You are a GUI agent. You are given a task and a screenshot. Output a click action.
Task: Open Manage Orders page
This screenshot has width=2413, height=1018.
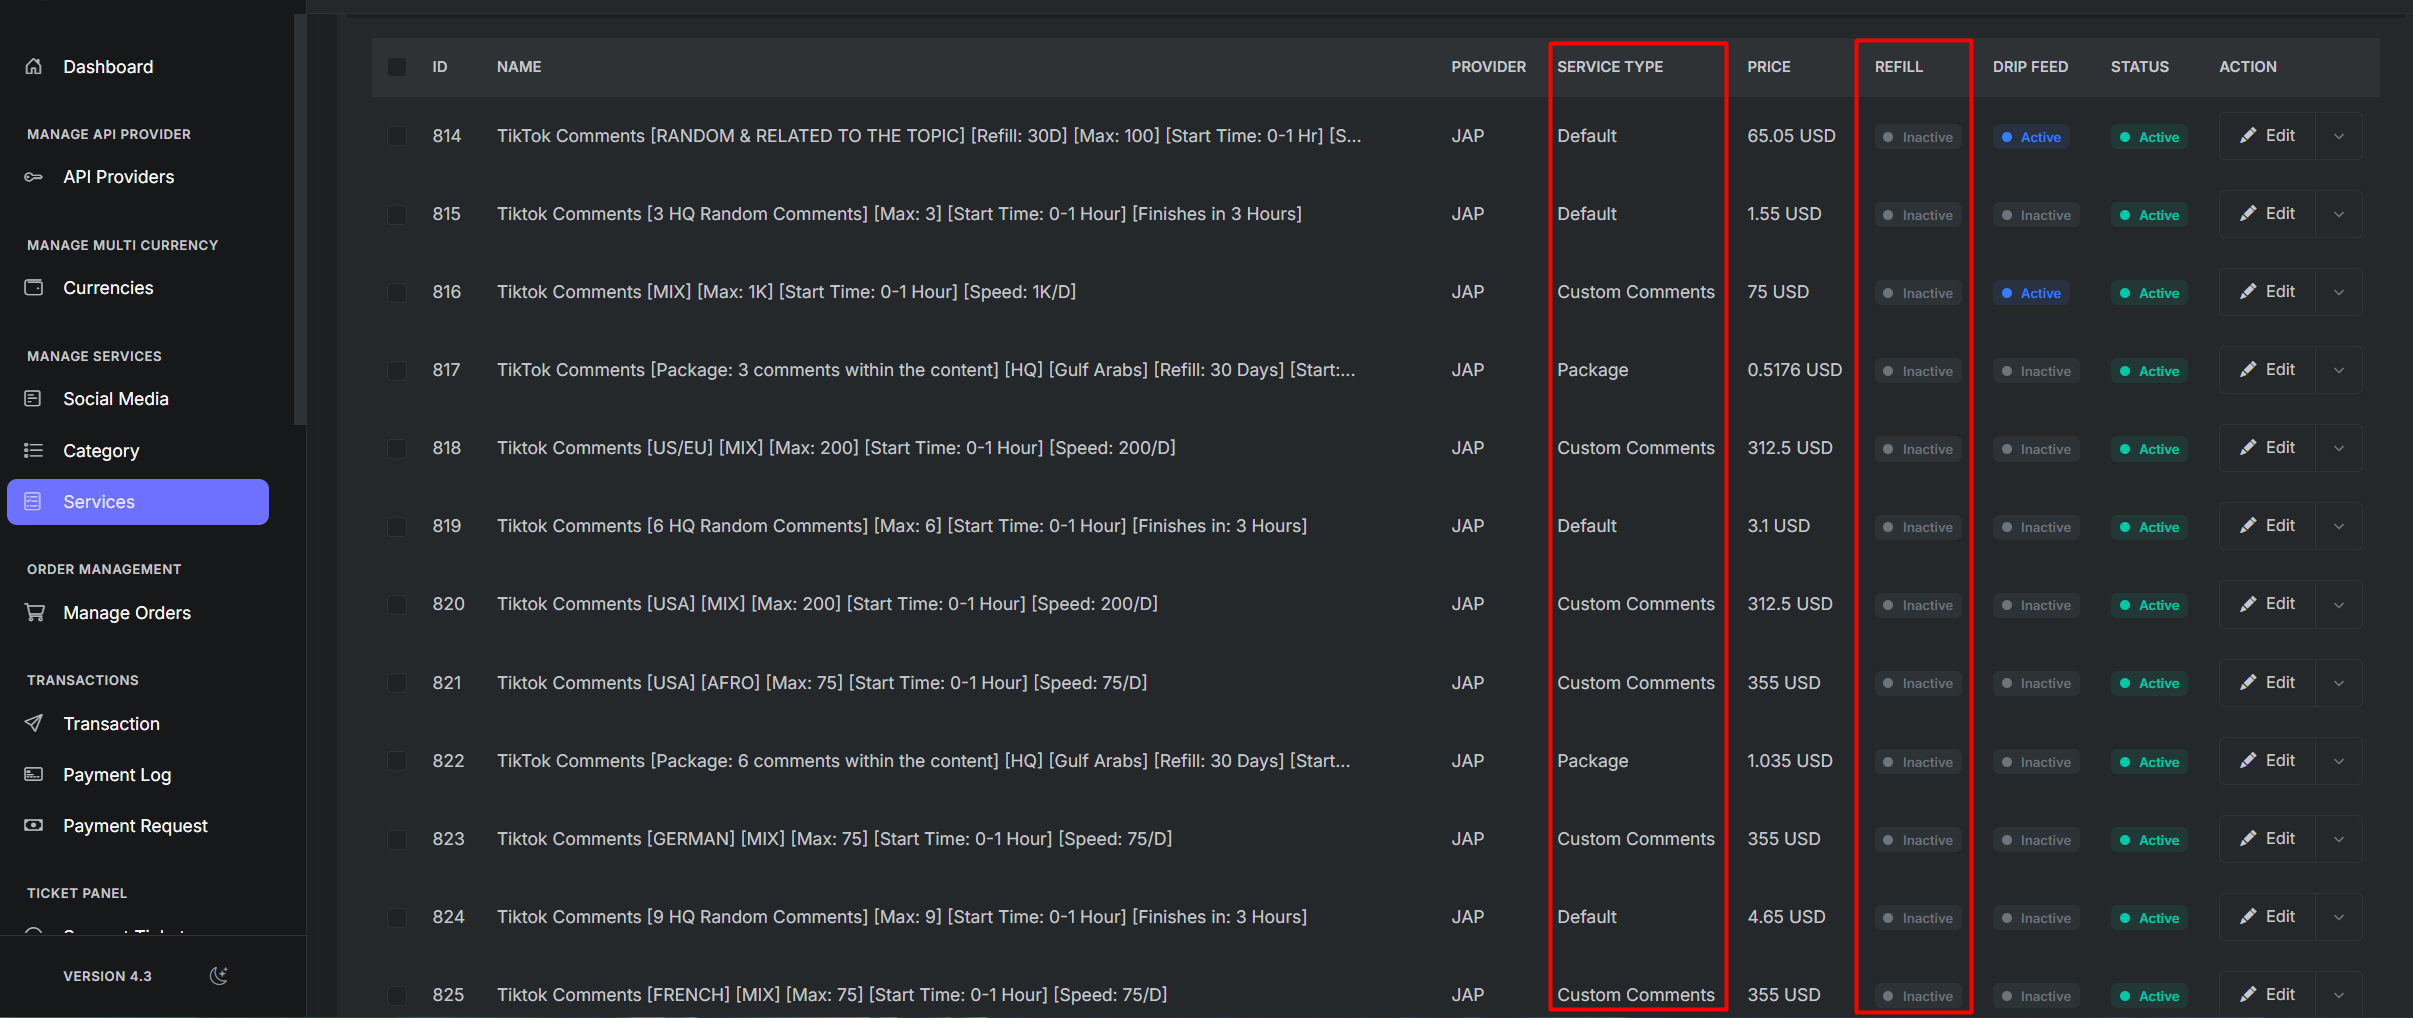127,613
